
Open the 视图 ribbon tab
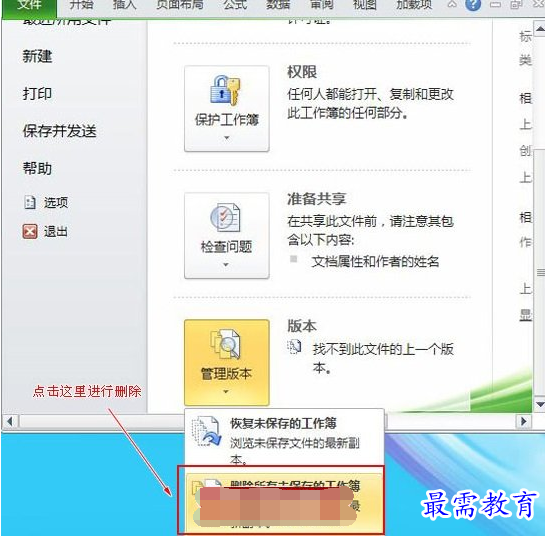365,5
